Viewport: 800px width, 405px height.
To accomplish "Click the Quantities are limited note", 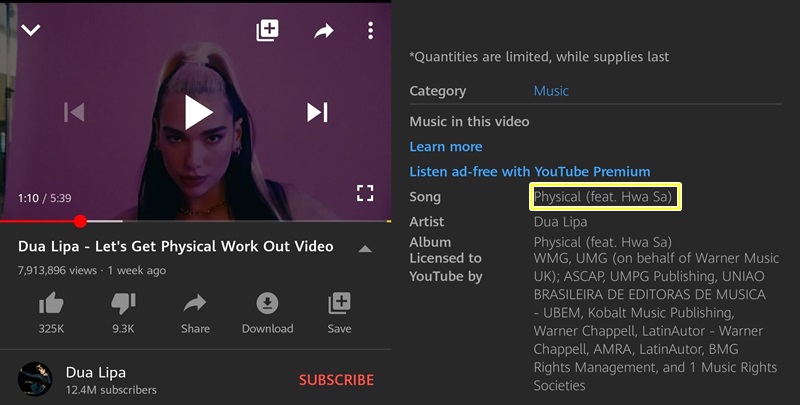I will (x=539, y=57).
